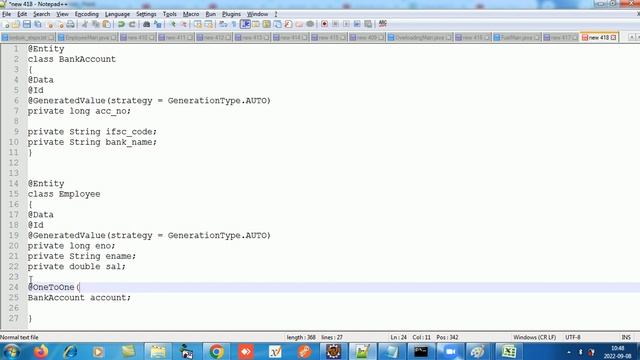Toggle the highlighted indent guide button
The width and height of the screenshot is (640, 360).
[x=245, y=24]
